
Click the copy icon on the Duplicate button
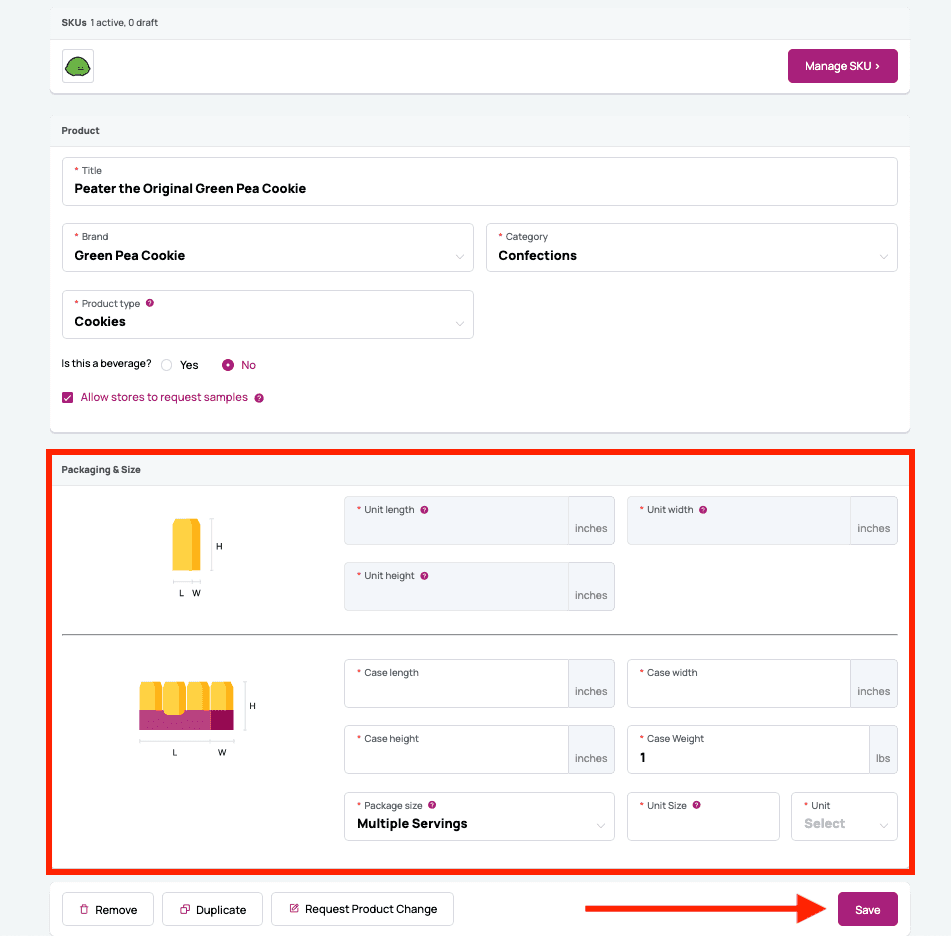coord(184,909)
